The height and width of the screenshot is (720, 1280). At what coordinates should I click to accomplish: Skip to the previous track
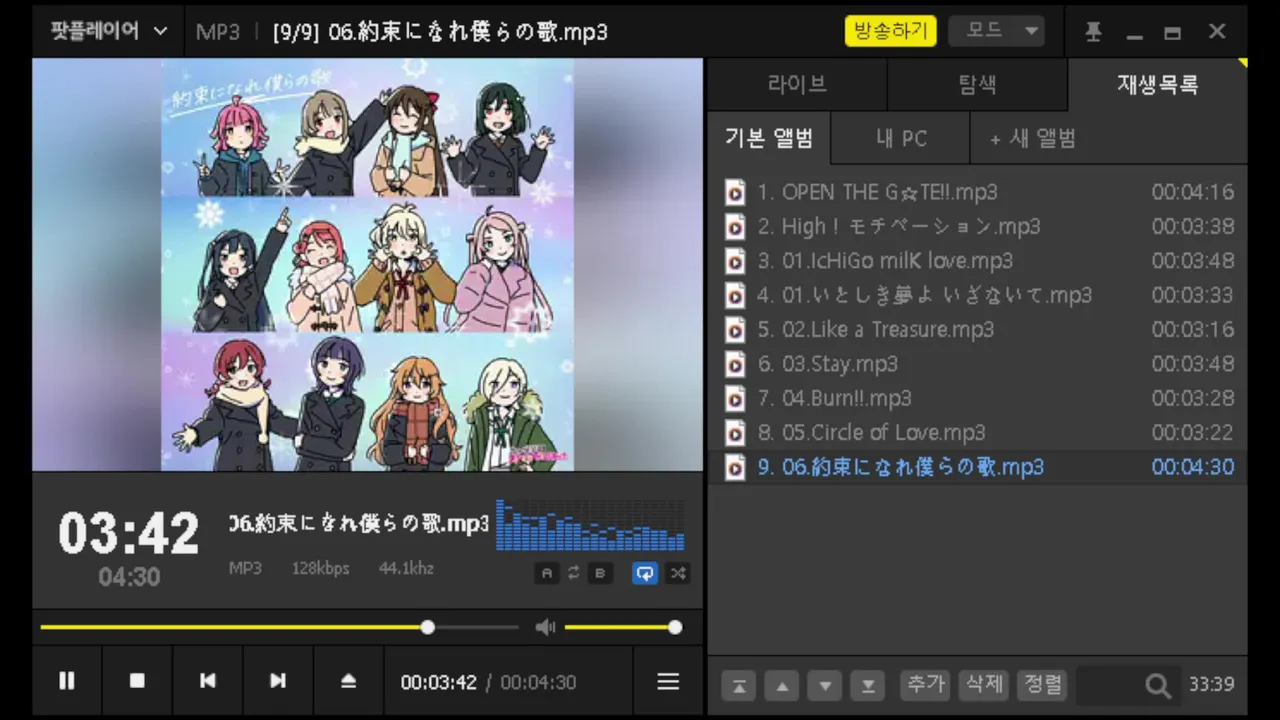click(208, 681)
